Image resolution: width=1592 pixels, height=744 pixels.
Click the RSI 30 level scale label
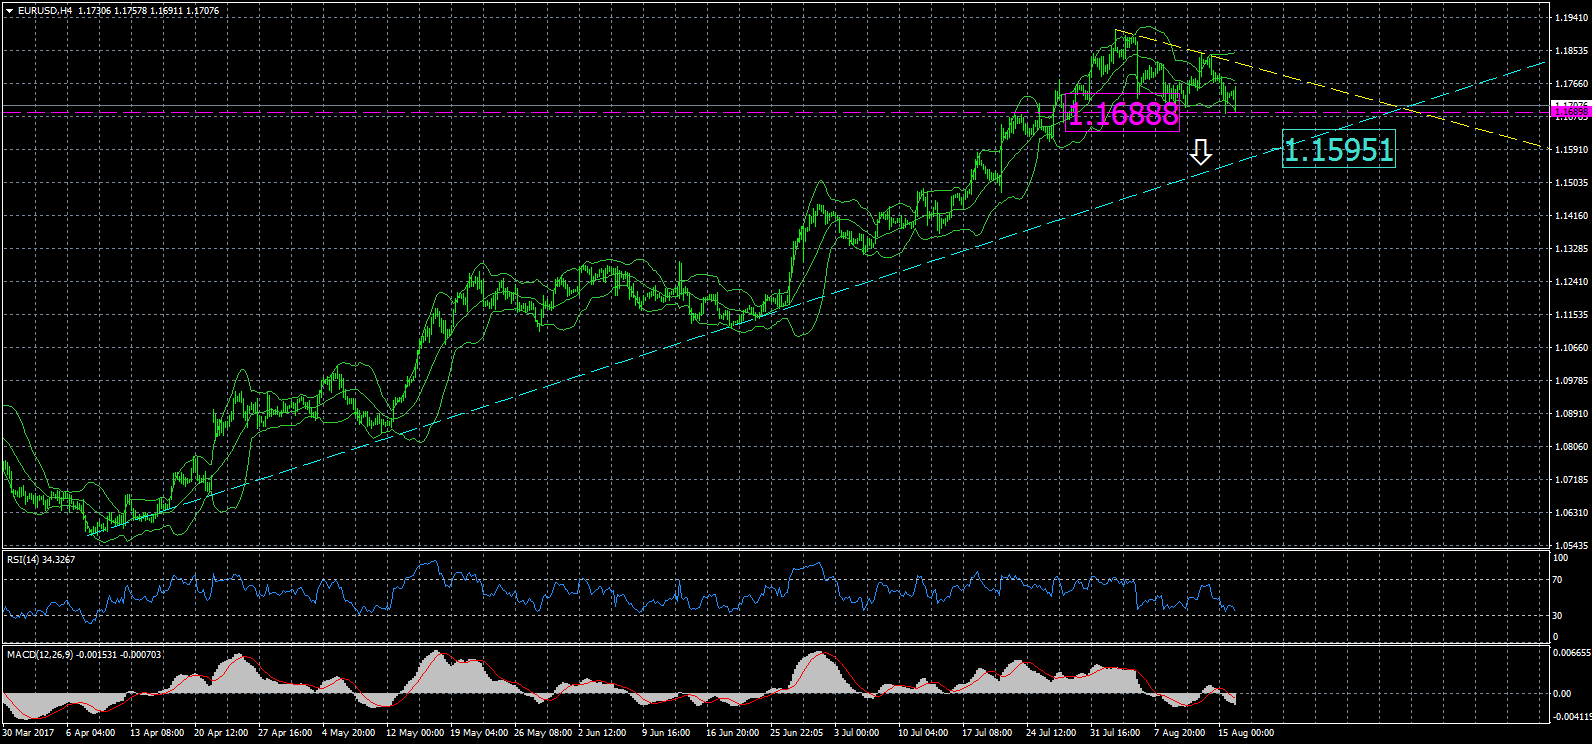1557,615
